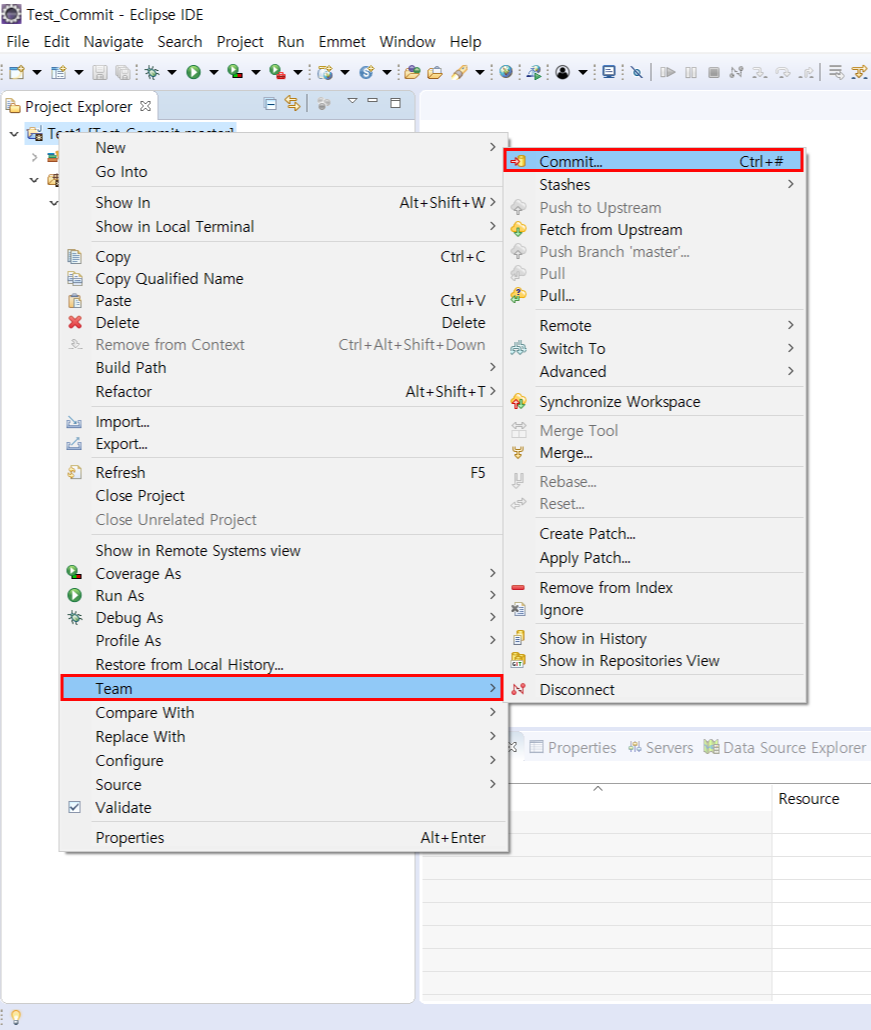Open the dropdown arrow beside Coverage icon

pos(256,72)
